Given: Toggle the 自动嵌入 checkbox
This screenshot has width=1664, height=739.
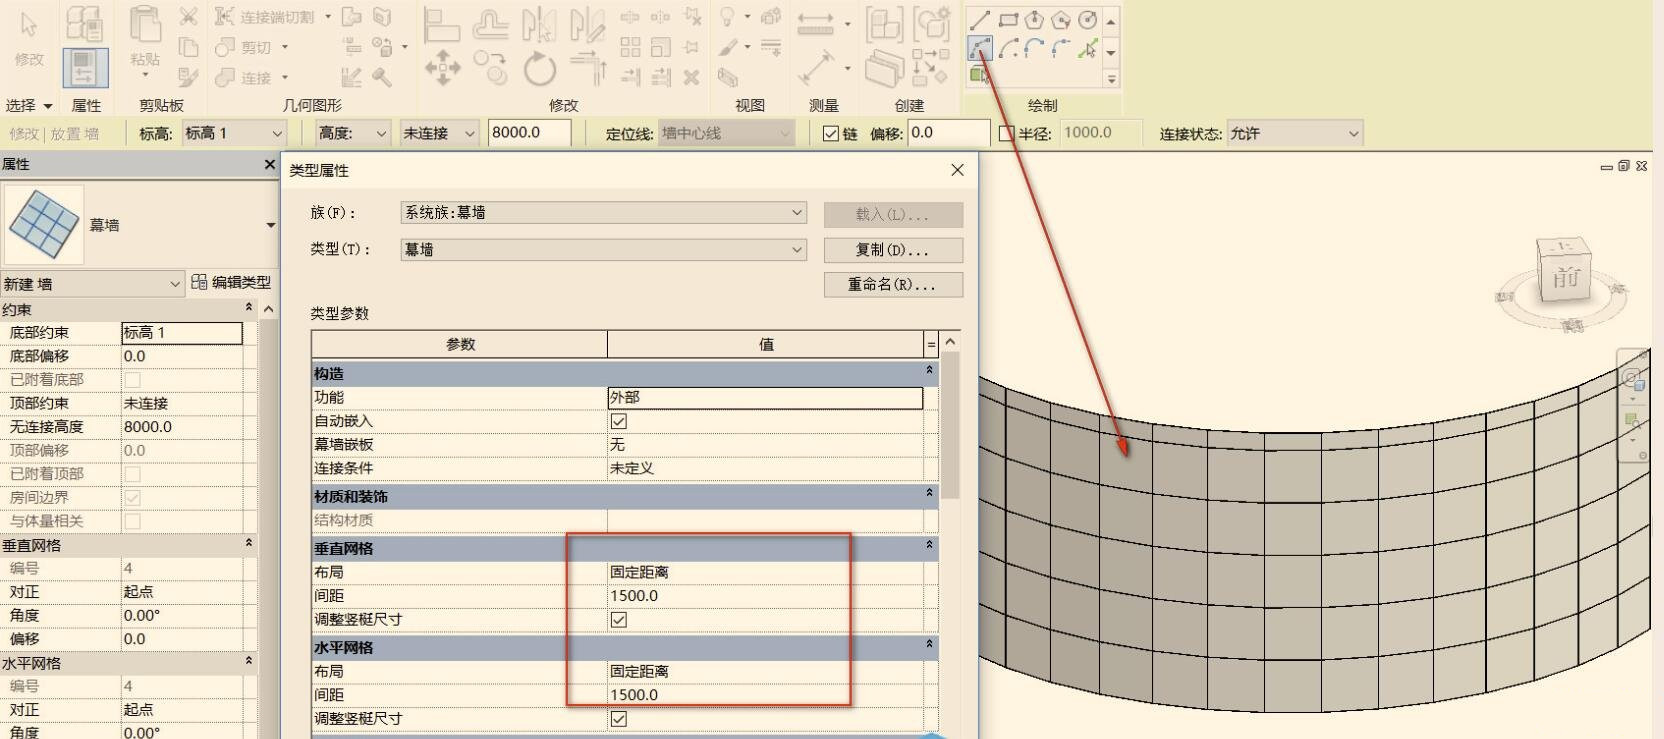Looking at the screenshot, I should (619, 422).
